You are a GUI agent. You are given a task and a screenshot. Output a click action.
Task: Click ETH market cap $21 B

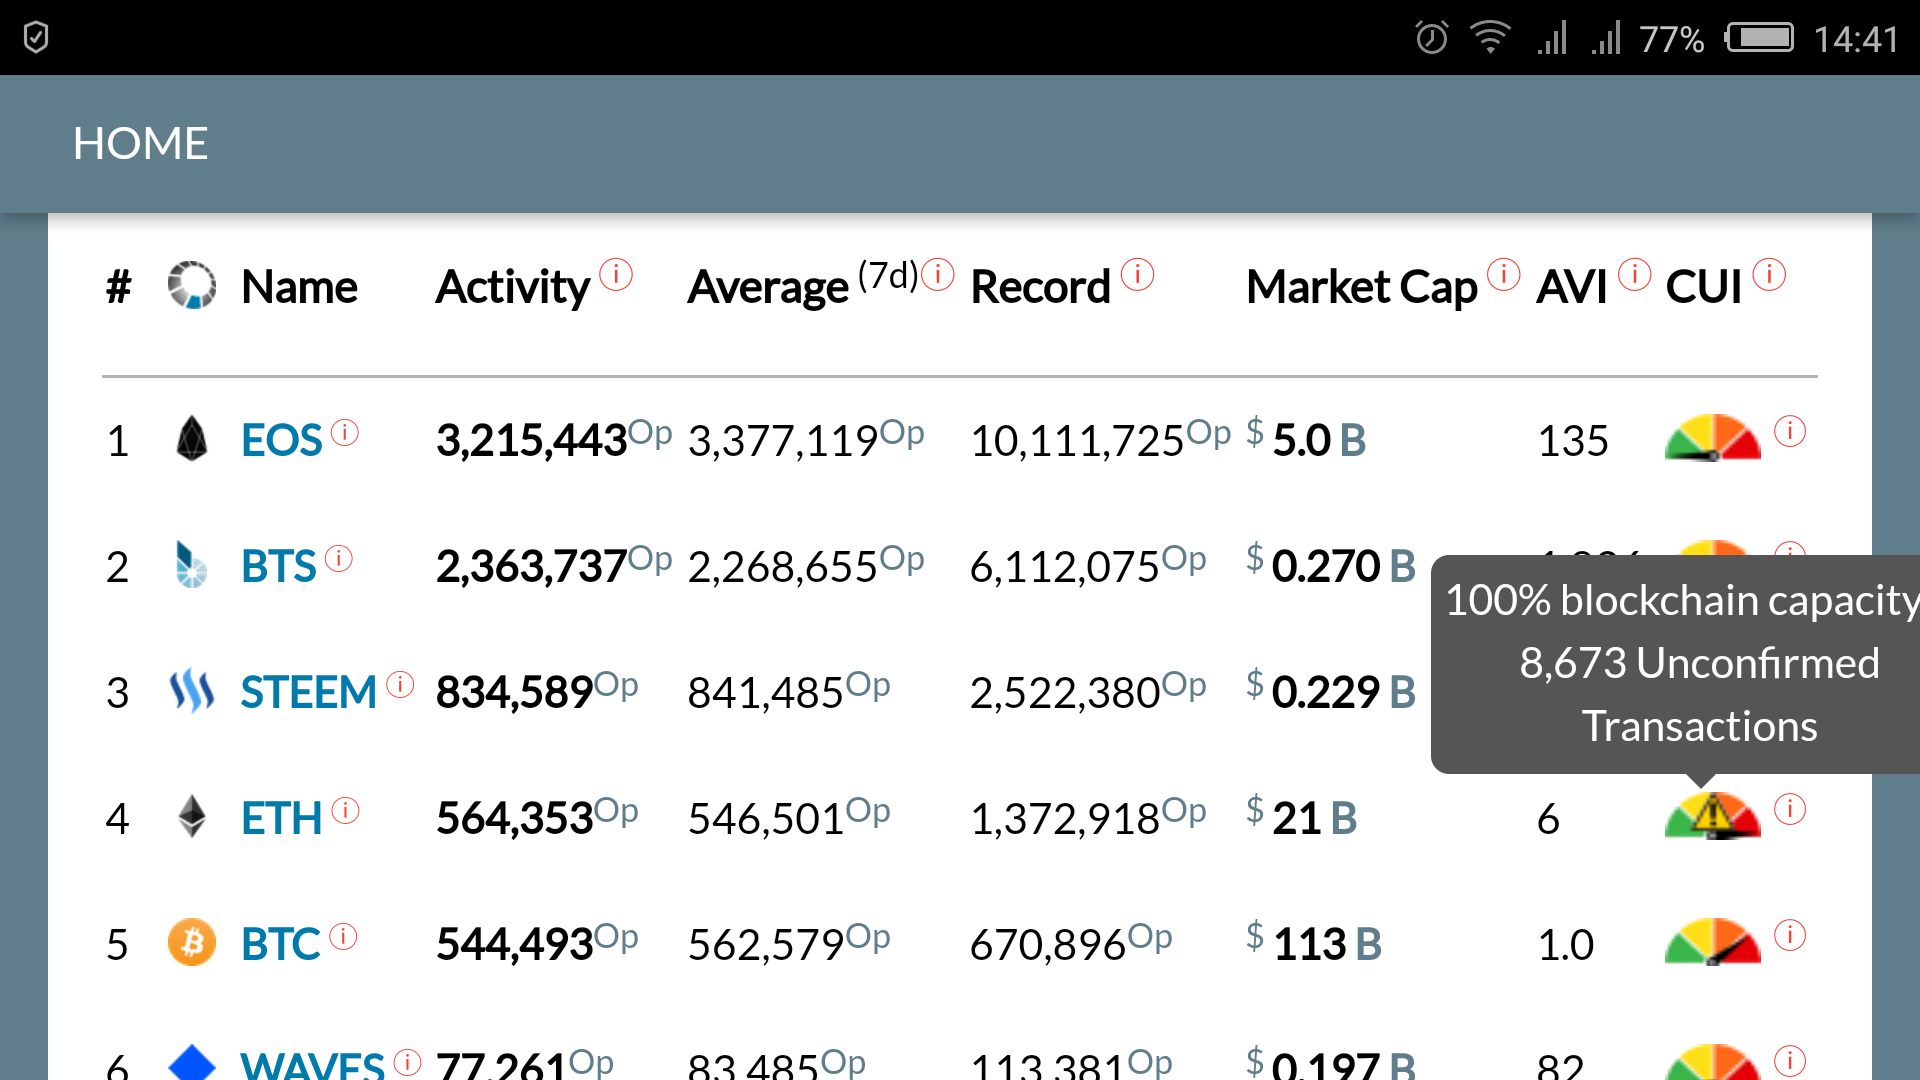[x=1302, y=818]
